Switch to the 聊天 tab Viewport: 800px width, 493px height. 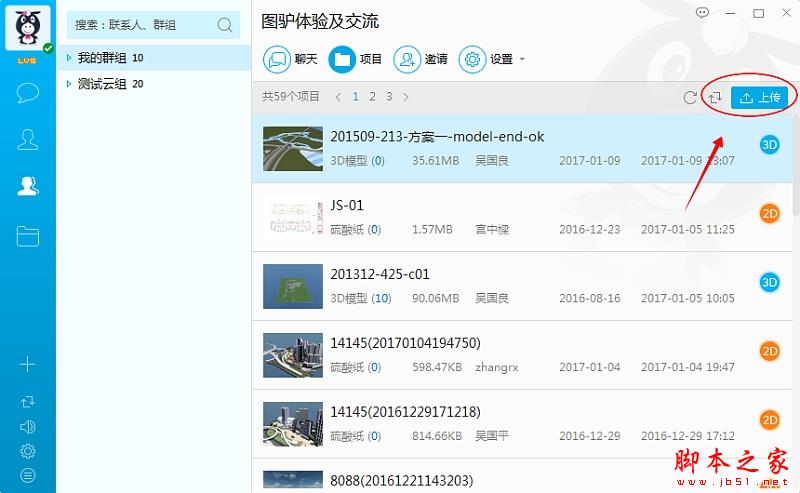pyautogui.click(x=290, y=59)
